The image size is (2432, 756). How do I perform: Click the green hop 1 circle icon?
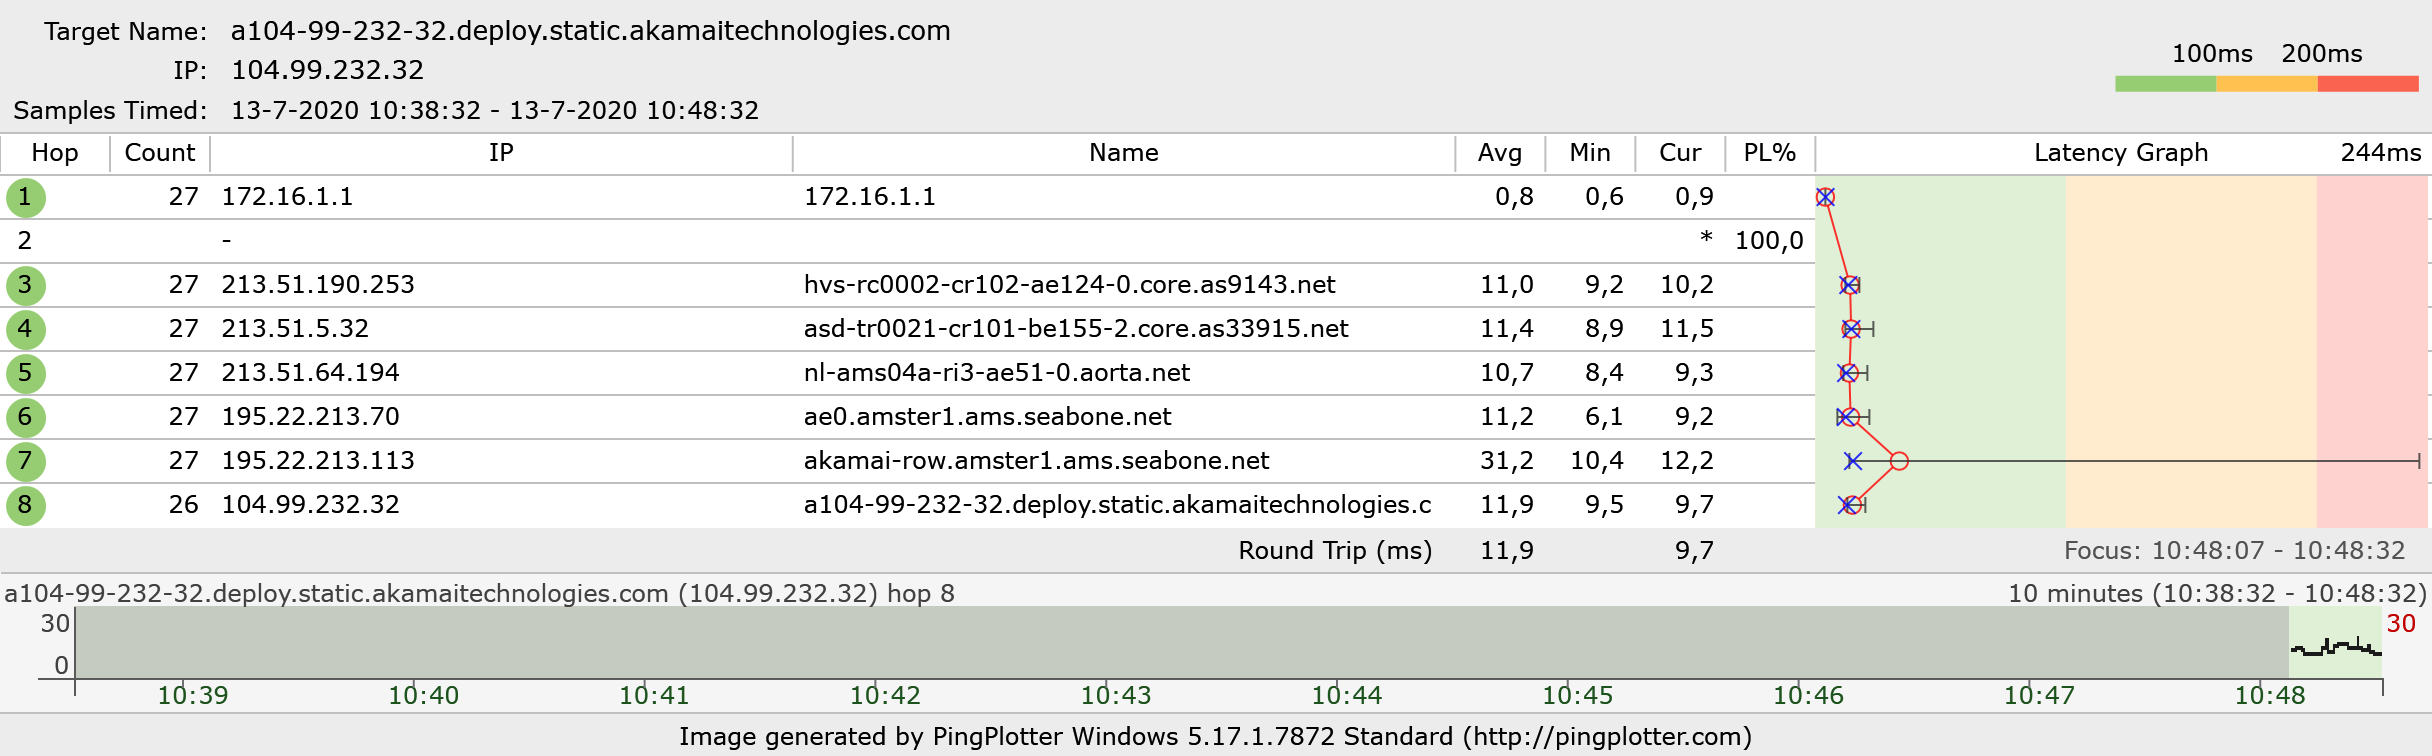click(25, 197)
